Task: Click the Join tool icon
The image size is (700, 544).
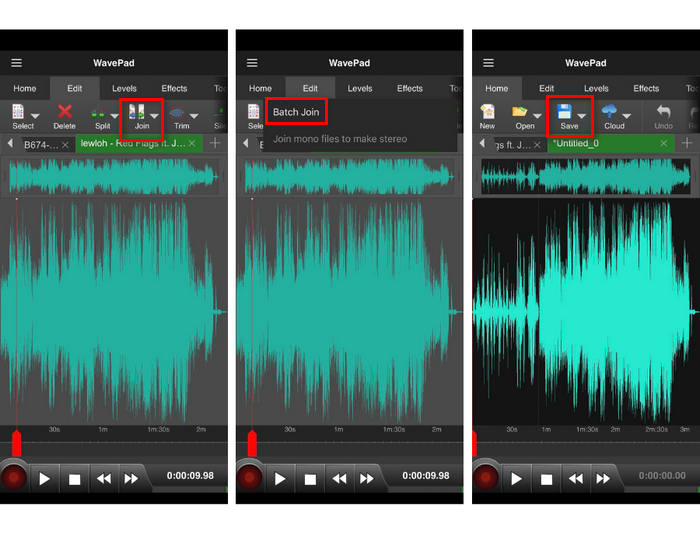Action: click(x=137, y=112)
